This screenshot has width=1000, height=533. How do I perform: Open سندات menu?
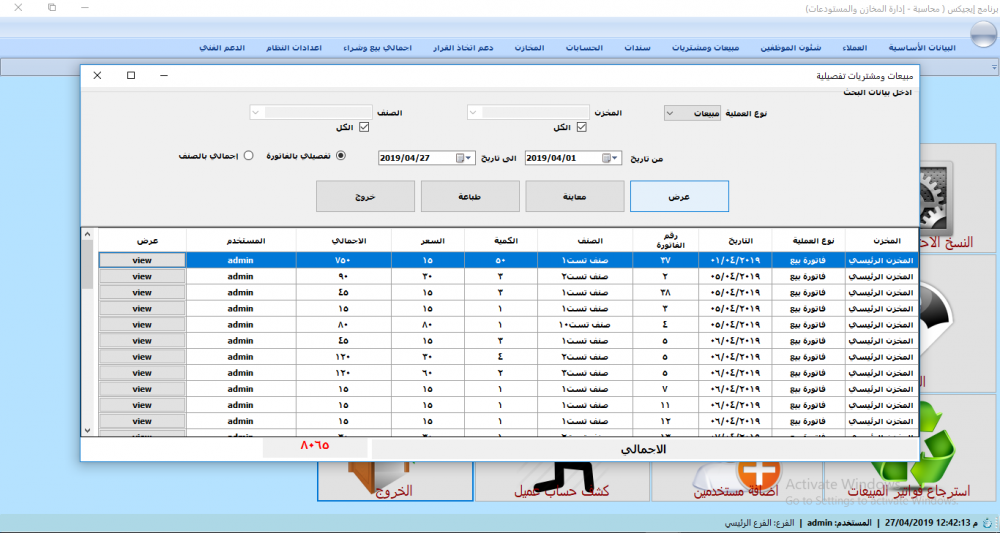637,48
